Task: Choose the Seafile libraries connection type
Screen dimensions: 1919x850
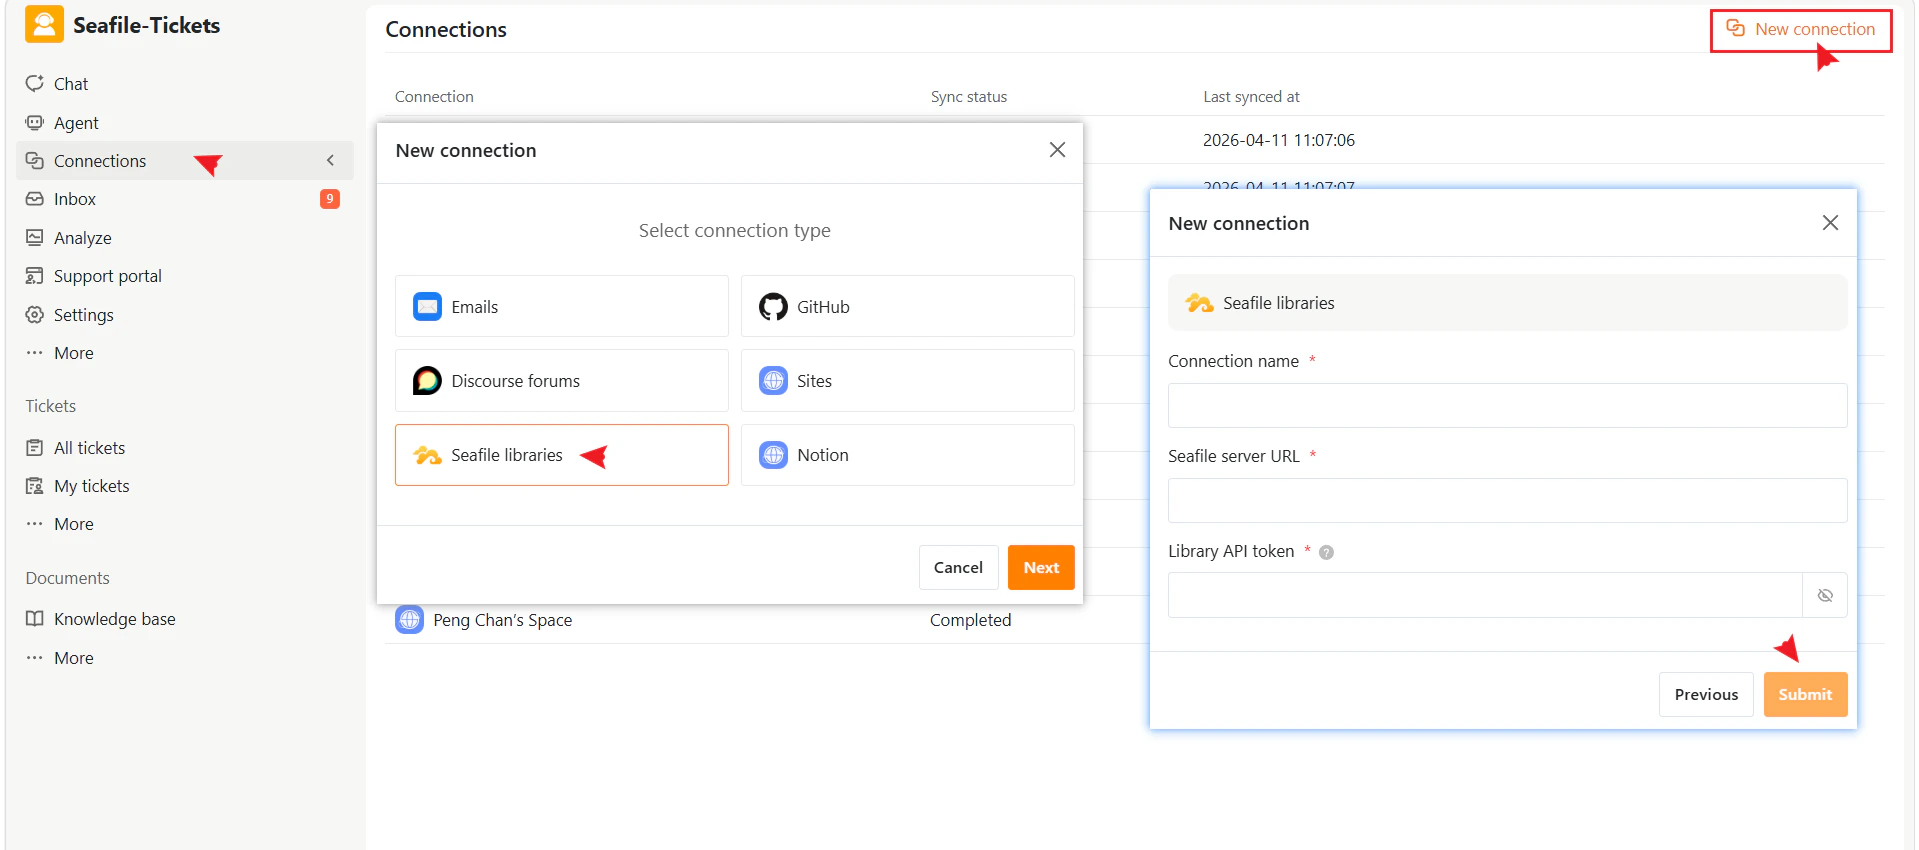Action: point(562,455)
